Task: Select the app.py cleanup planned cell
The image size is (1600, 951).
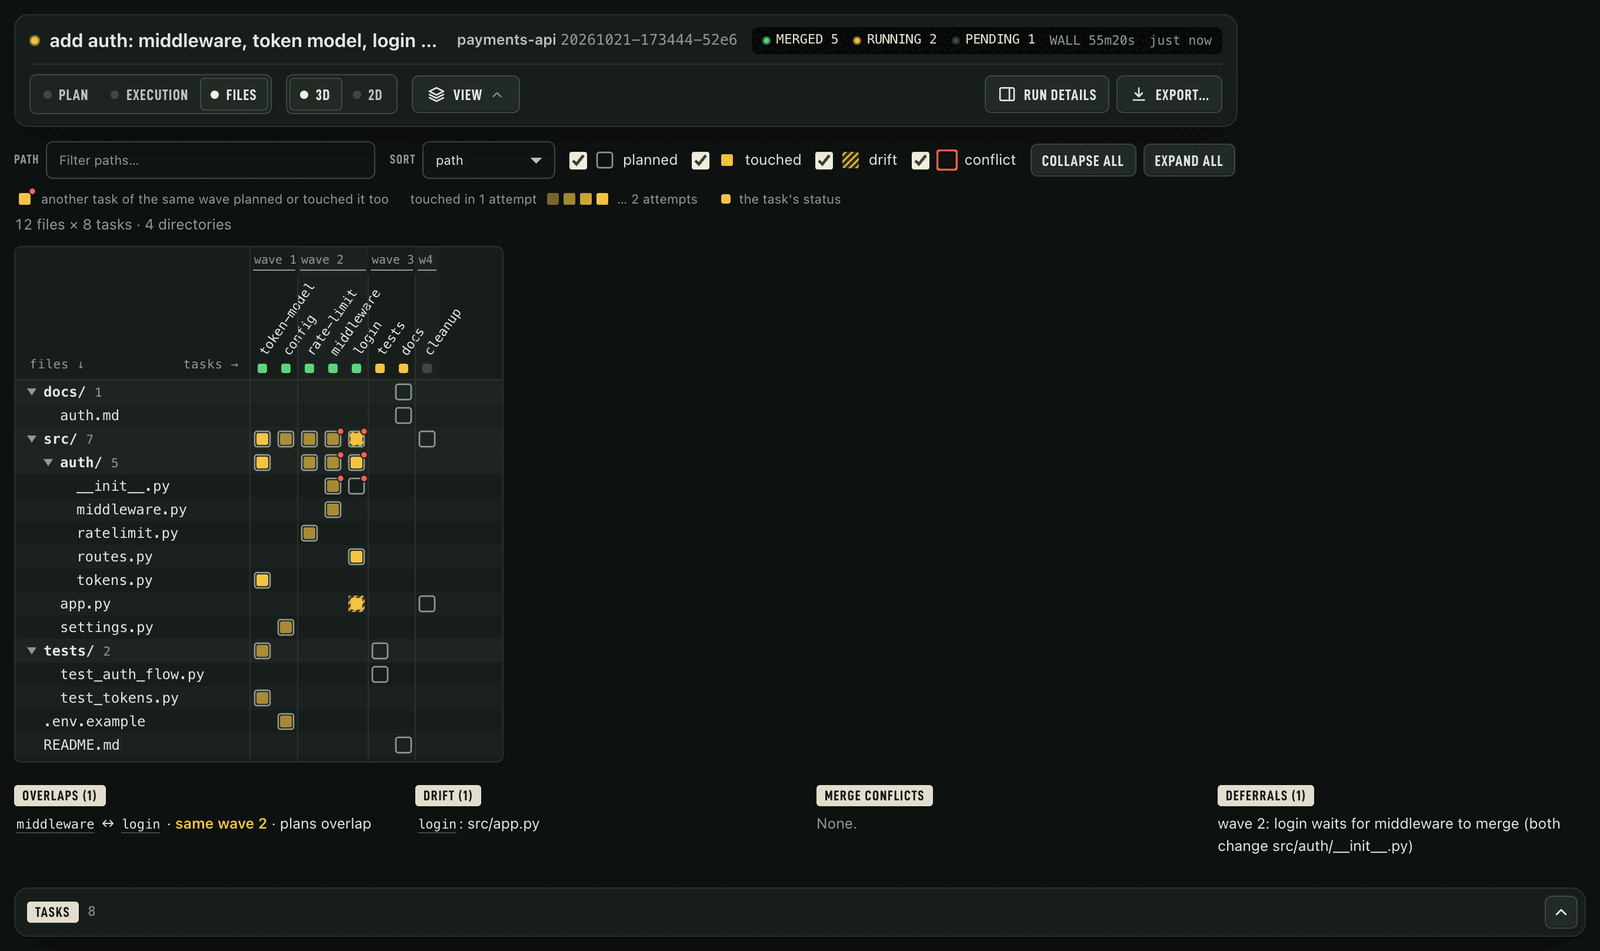Action: [427, 604]
